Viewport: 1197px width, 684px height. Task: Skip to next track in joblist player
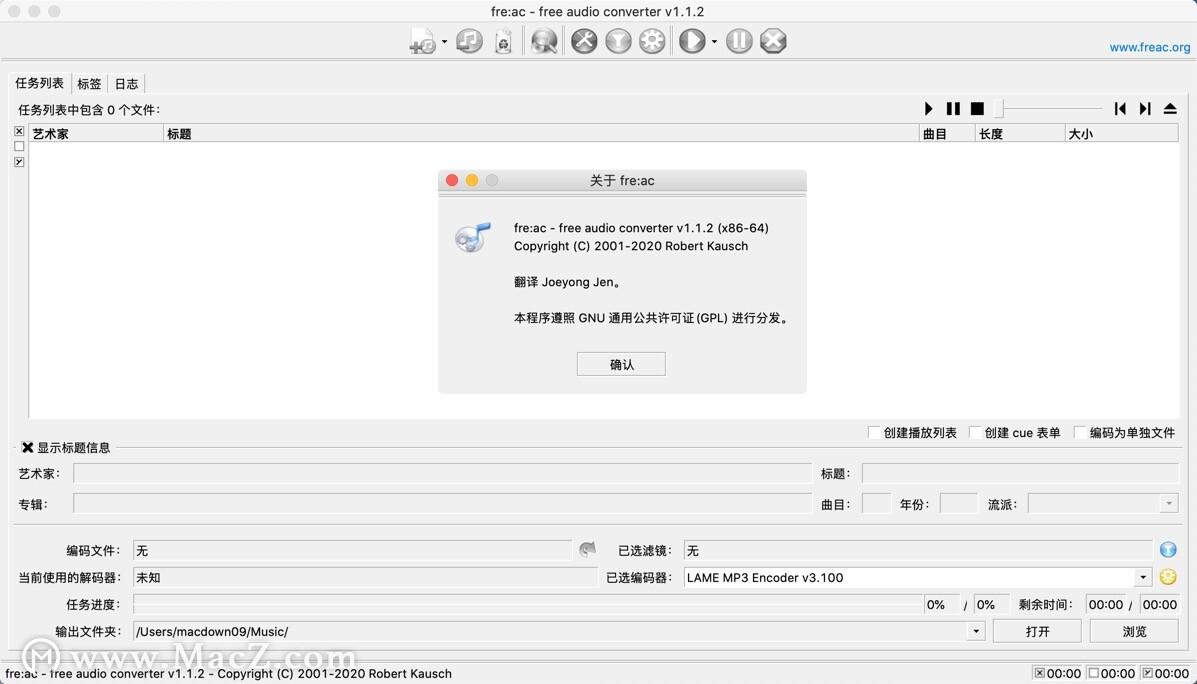pos(1145,109)
